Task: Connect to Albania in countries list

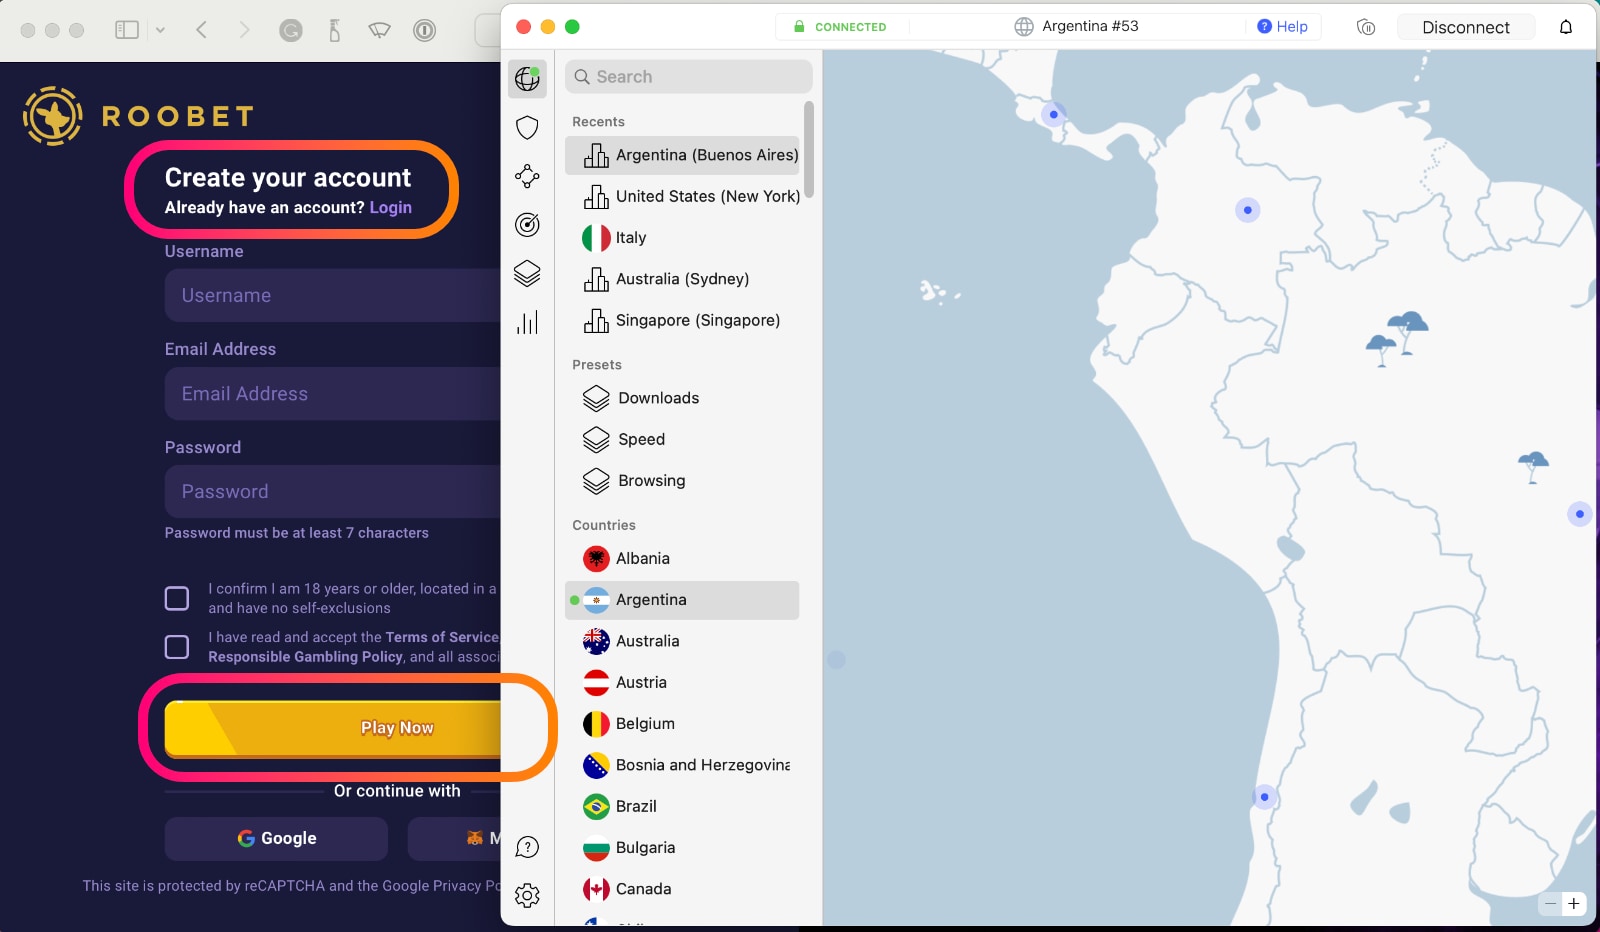Action: pos(682,559)
